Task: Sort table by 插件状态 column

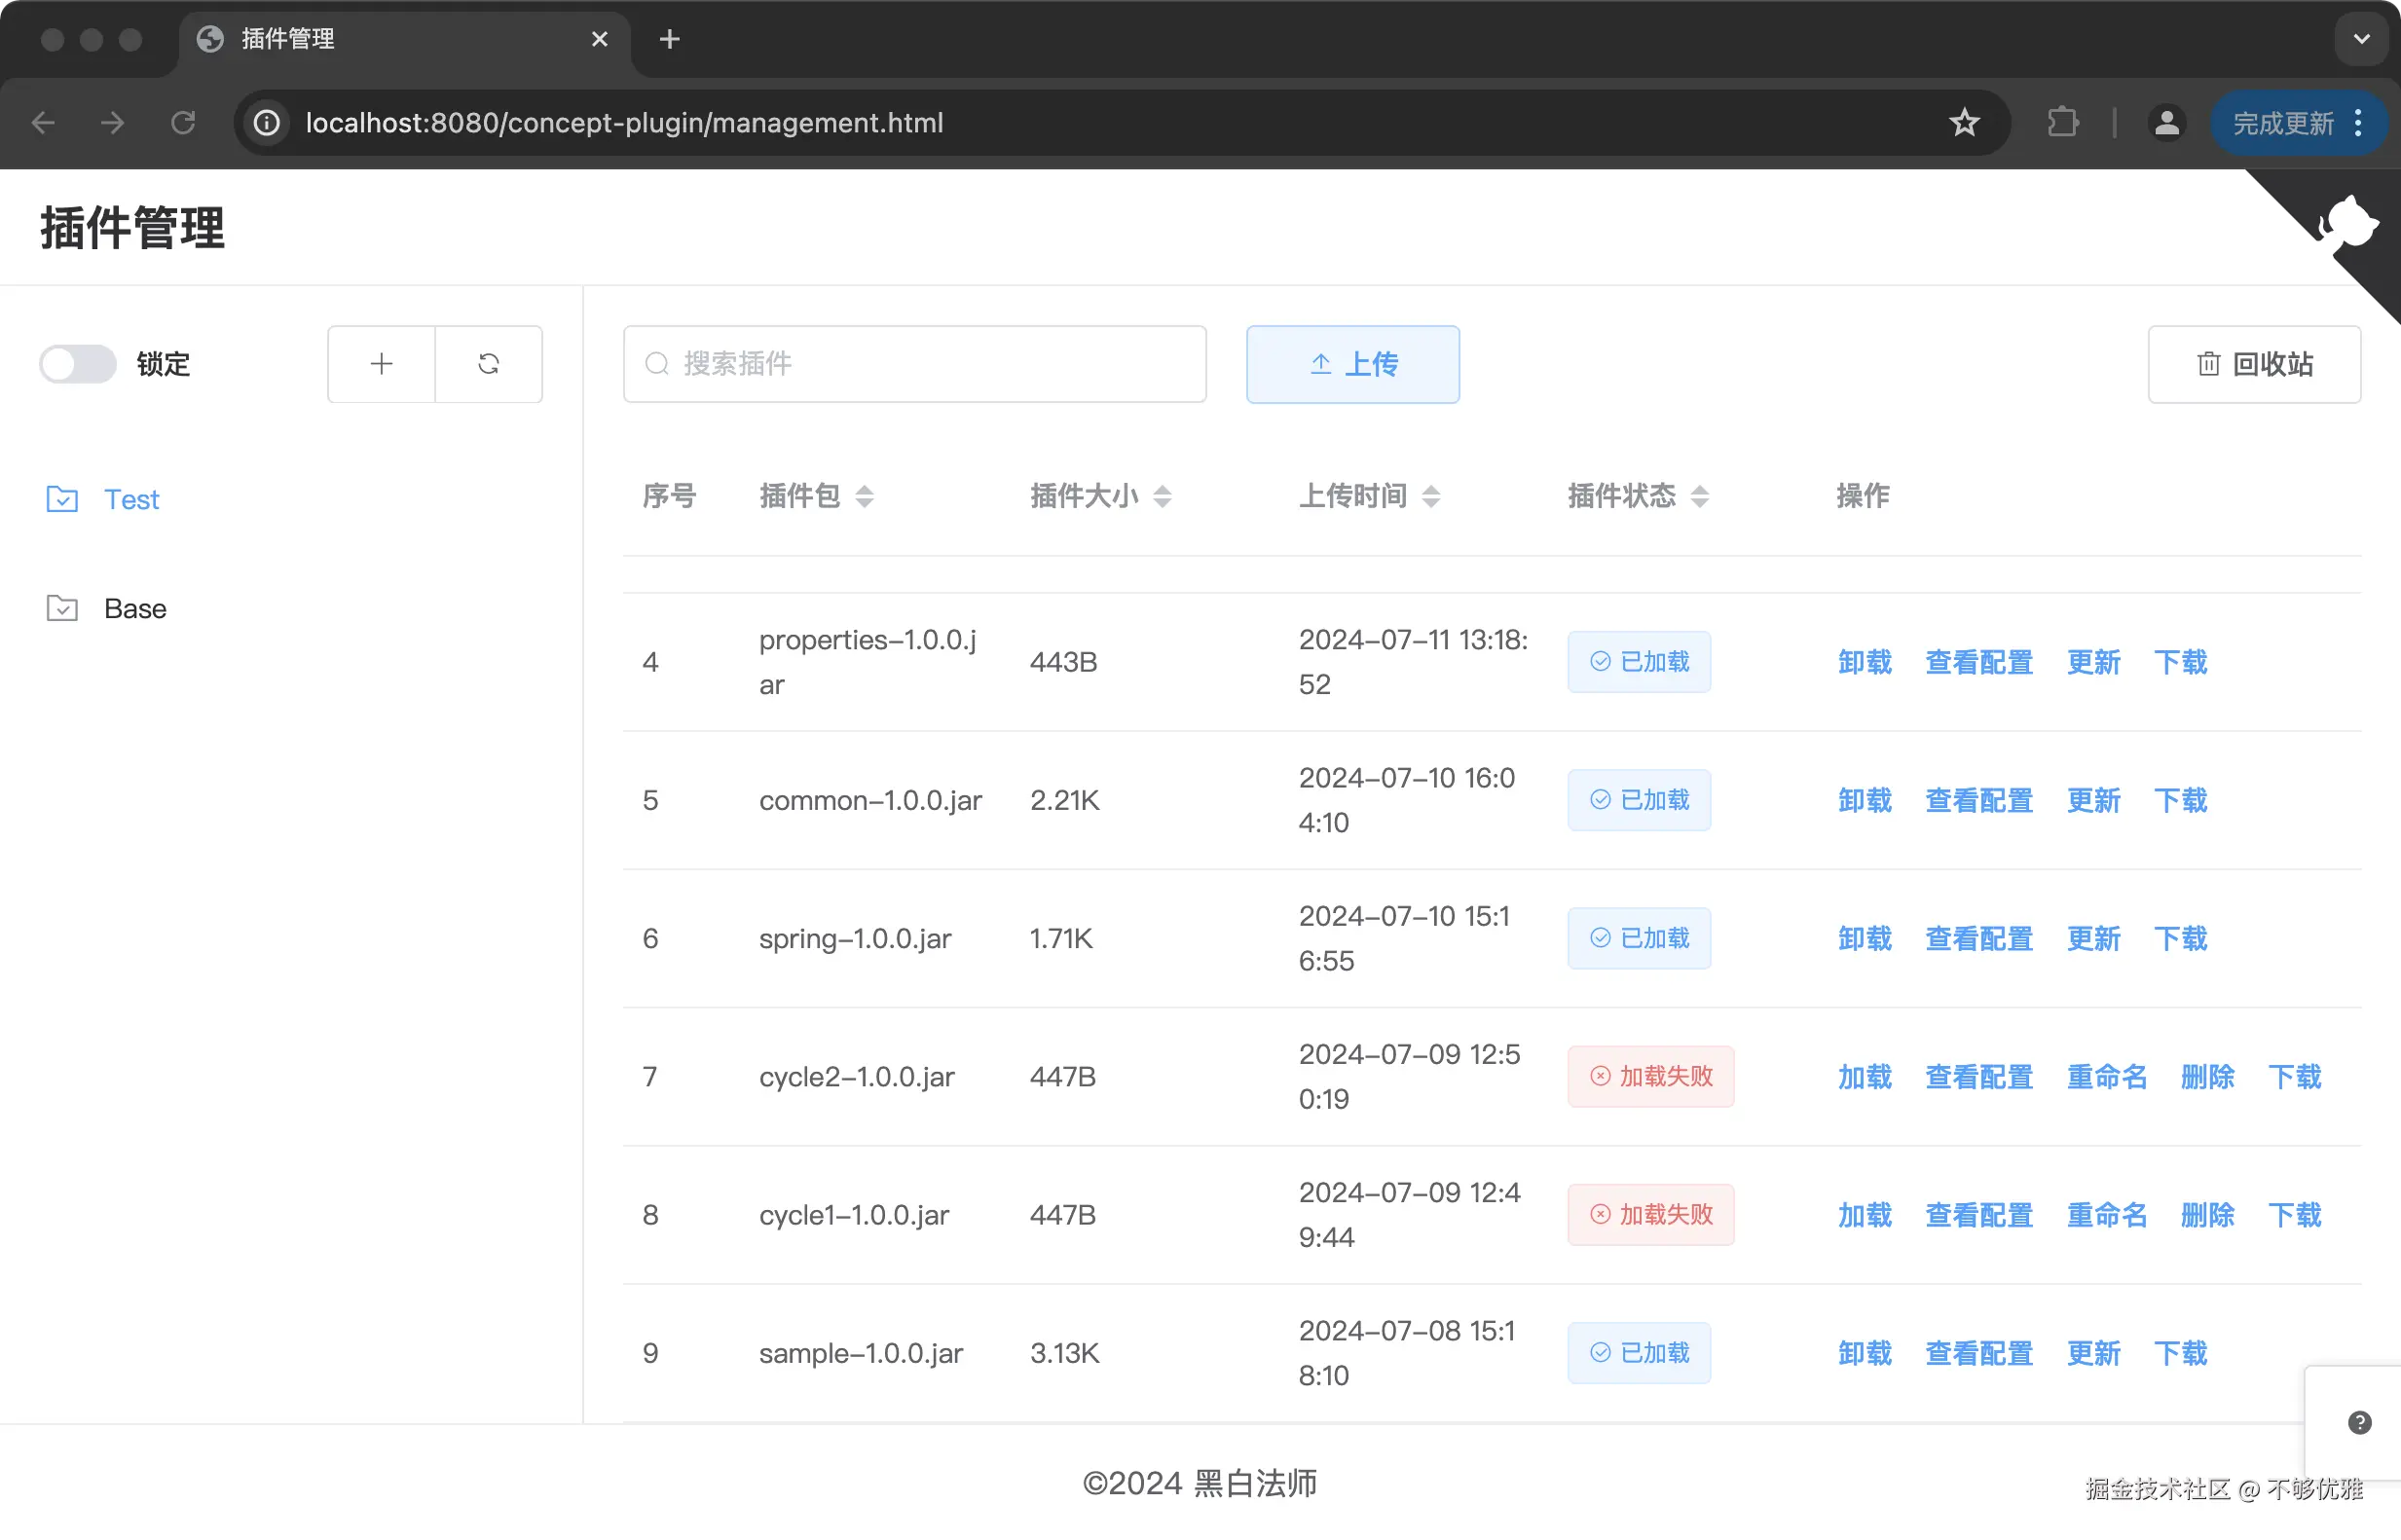Action: (x=1699, y=496)
